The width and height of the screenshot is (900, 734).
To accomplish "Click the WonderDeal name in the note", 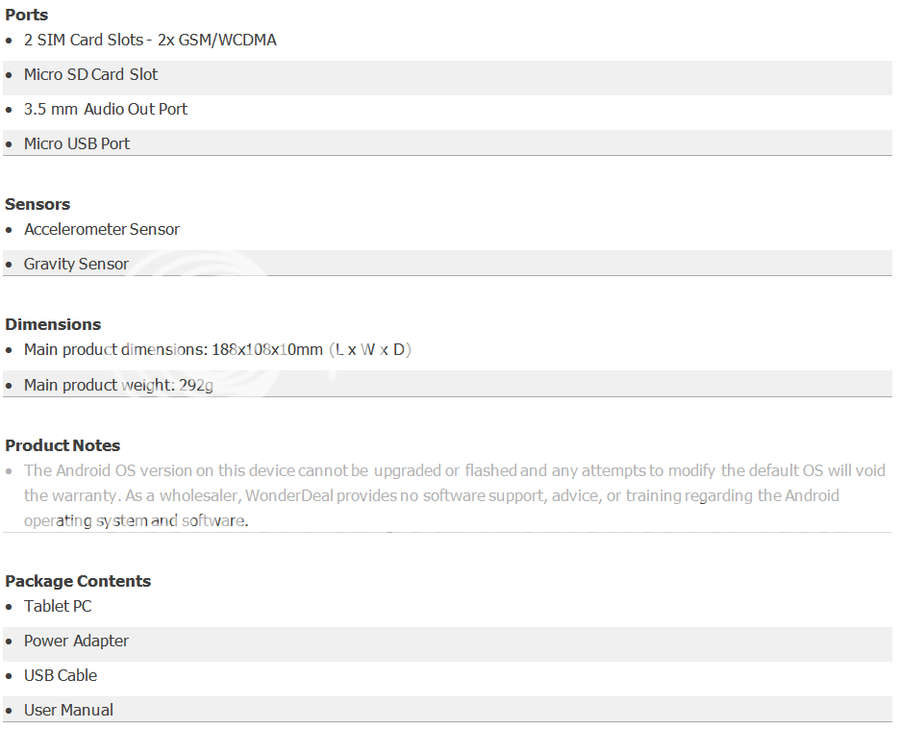I will pos(289,496).
